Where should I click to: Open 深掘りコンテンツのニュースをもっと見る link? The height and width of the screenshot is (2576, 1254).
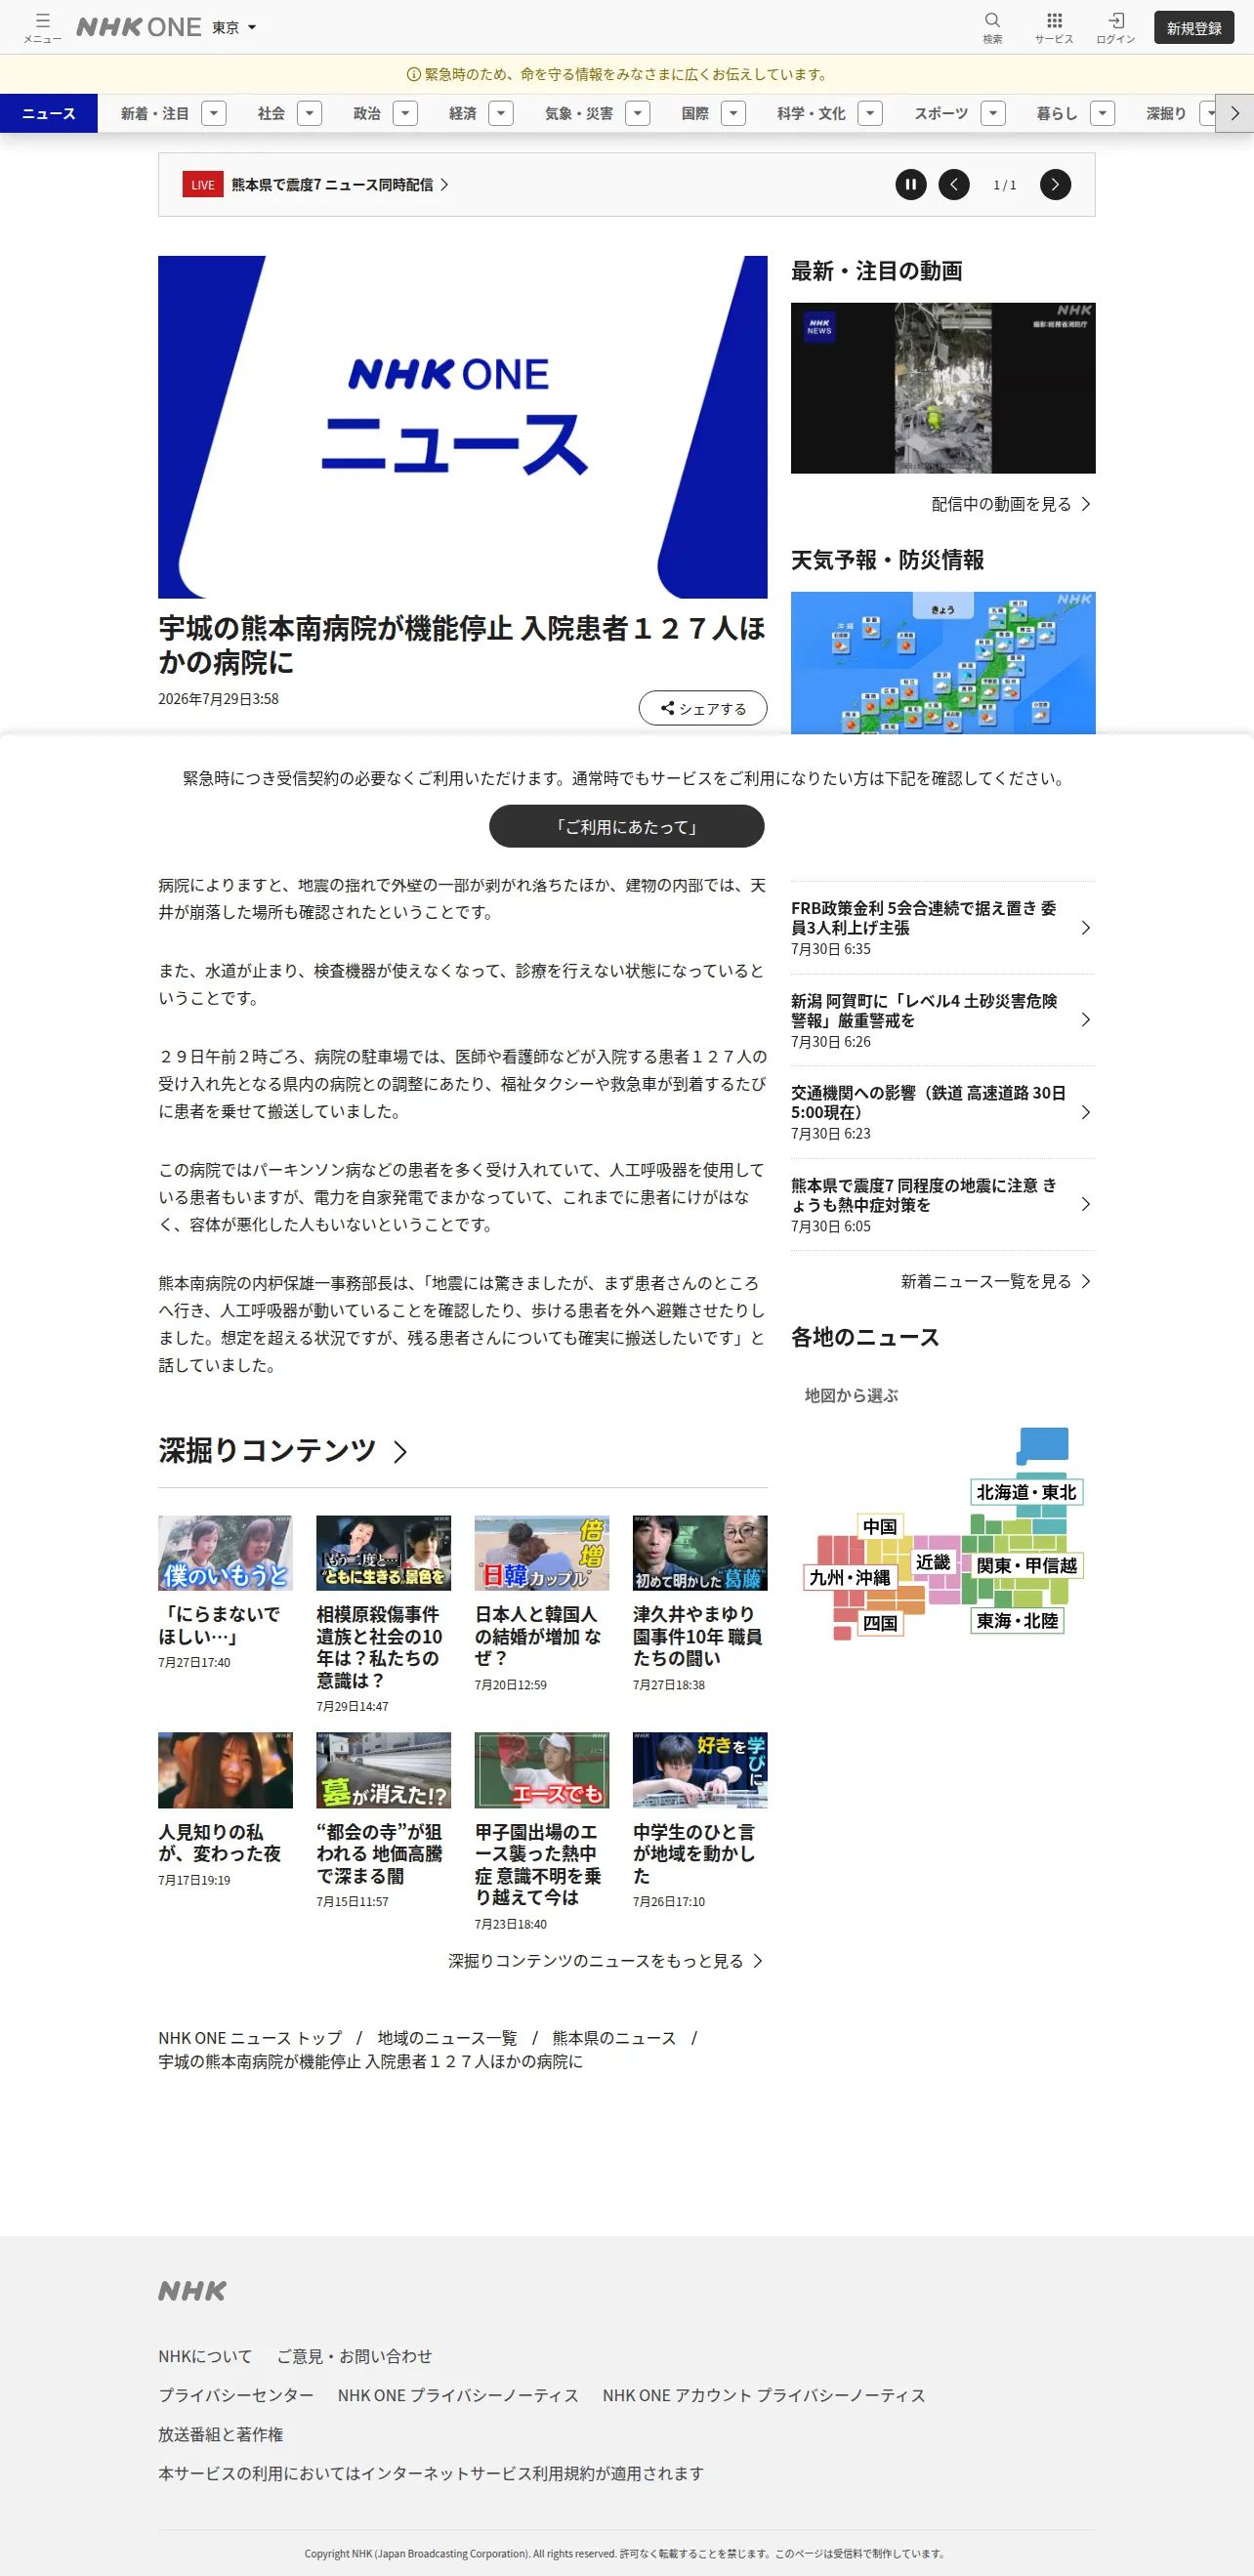(x=605, y=1961)
